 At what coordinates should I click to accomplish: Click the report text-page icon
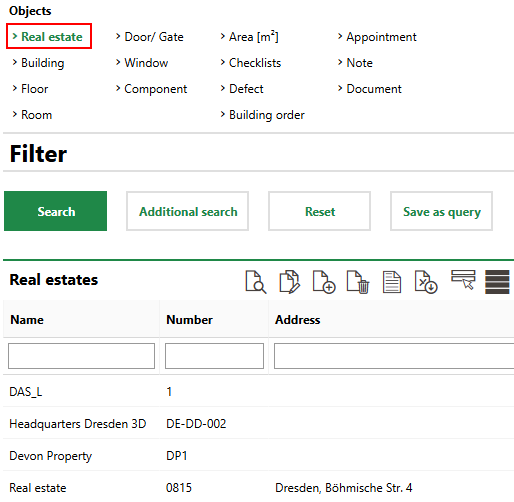pos(392,282)
